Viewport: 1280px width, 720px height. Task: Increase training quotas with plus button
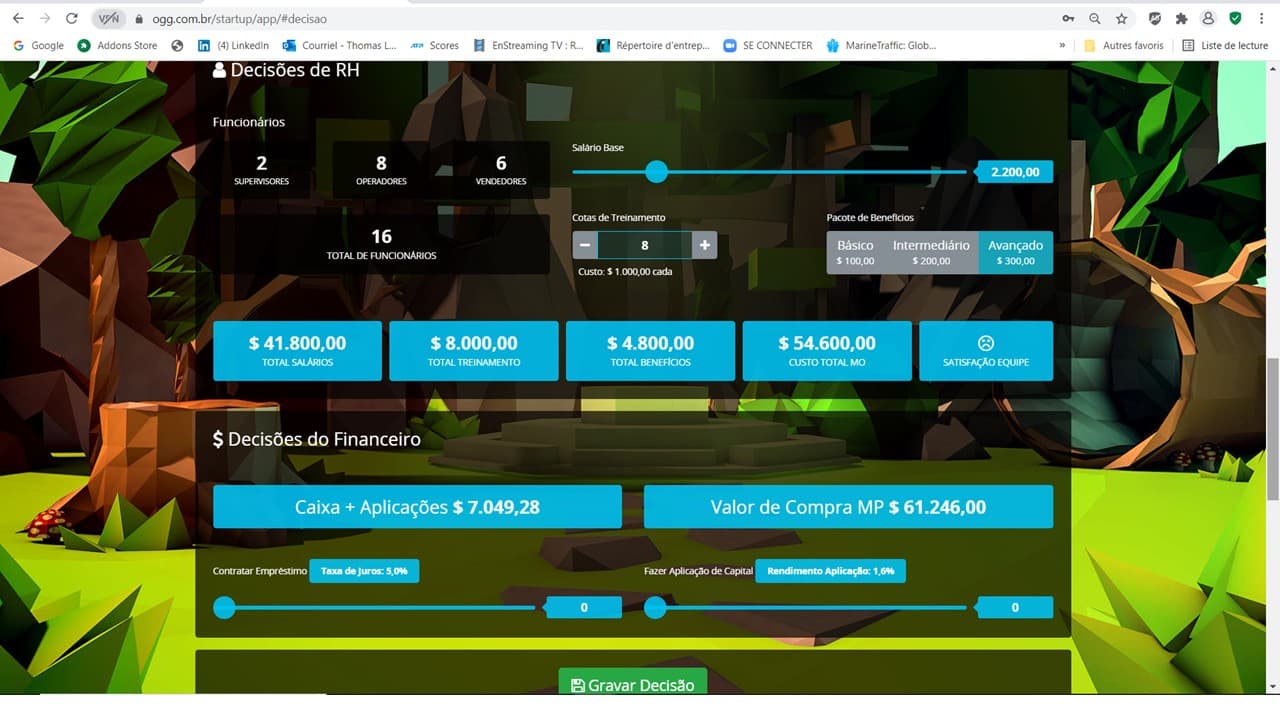tap(705, 245)
